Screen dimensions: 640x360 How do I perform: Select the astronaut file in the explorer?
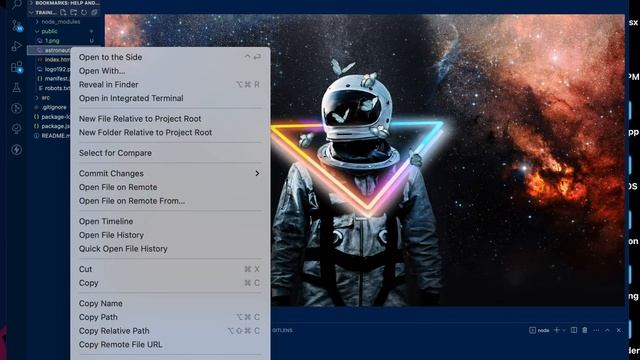click(49, 50)
